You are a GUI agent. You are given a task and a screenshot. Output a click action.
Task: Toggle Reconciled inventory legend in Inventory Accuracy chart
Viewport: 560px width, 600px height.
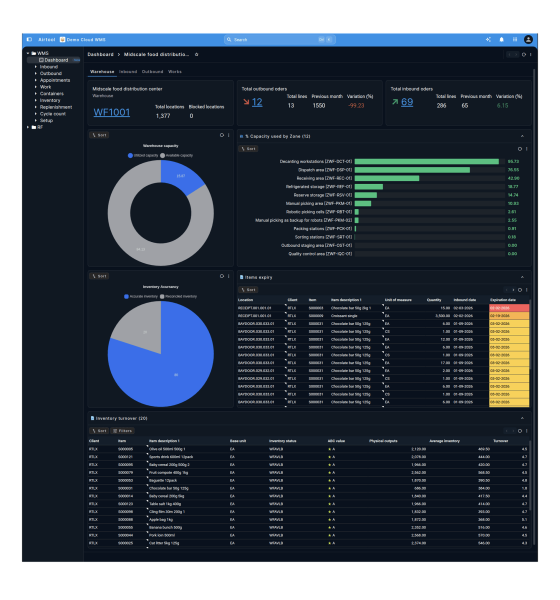tap(178, 297)
